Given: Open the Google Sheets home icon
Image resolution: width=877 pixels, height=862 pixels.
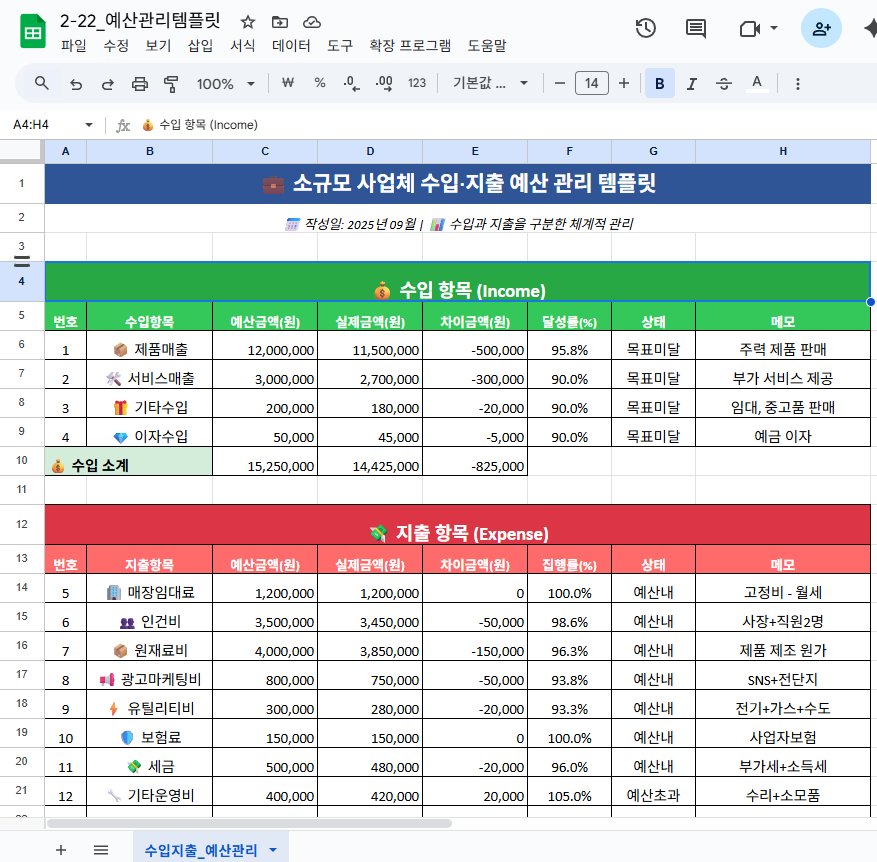Looking at the screenshot, I should tap(32, 31).
